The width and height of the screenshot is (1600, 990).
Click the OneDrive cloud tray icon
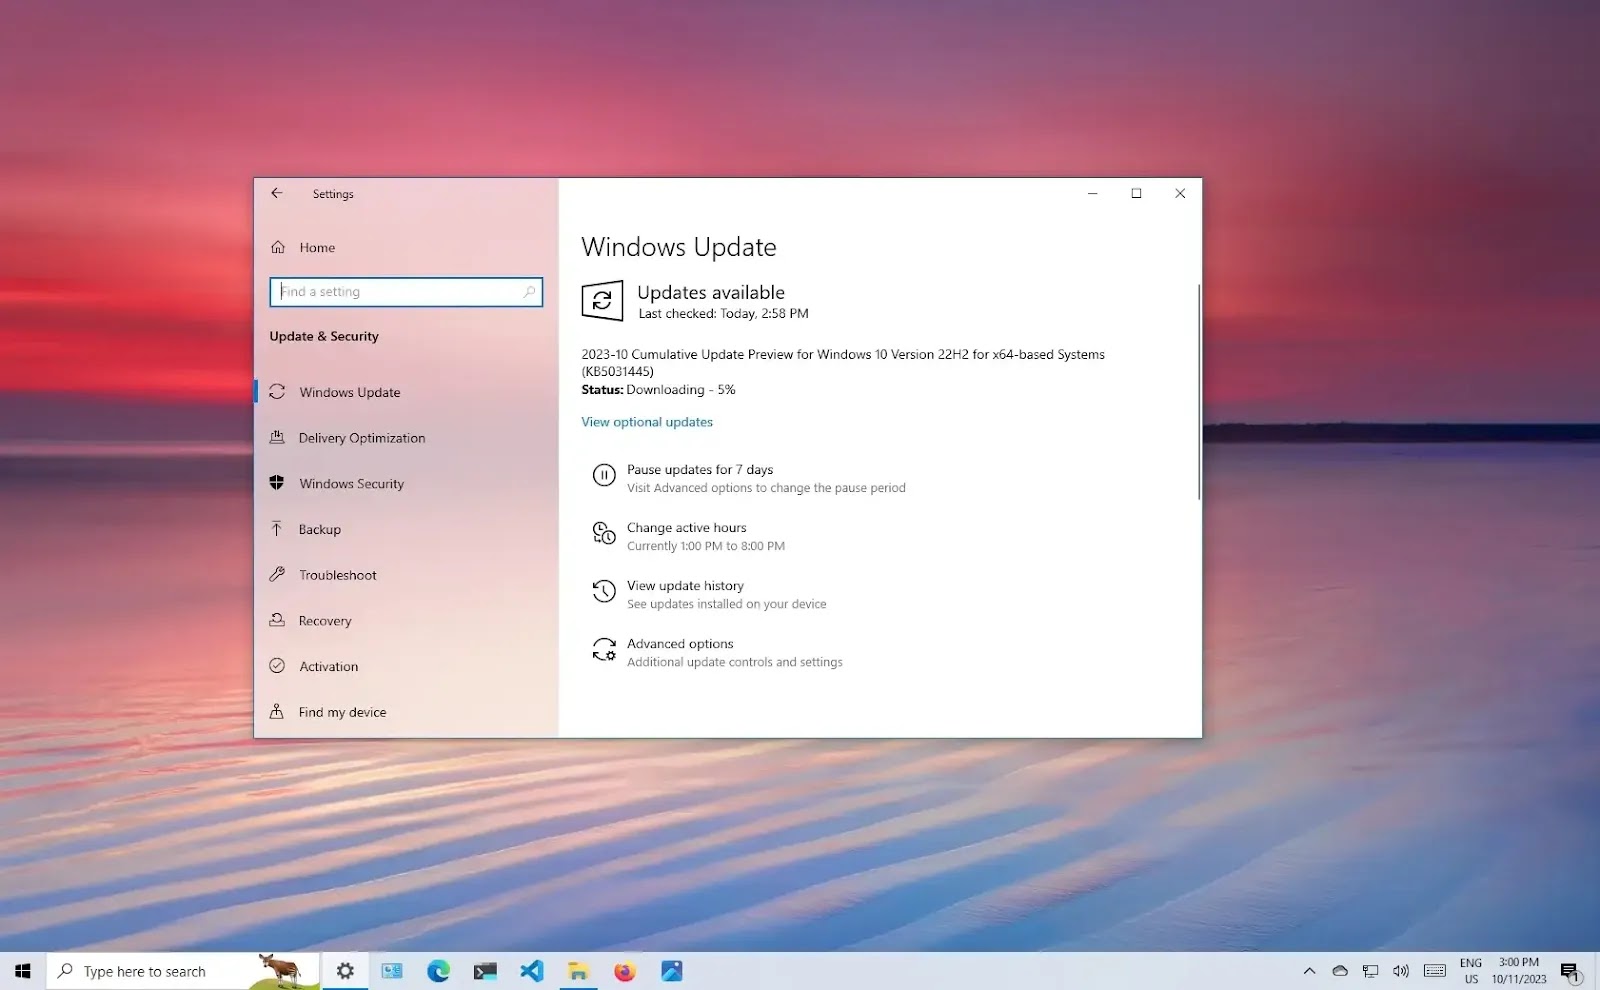[x=1340, y=971]
